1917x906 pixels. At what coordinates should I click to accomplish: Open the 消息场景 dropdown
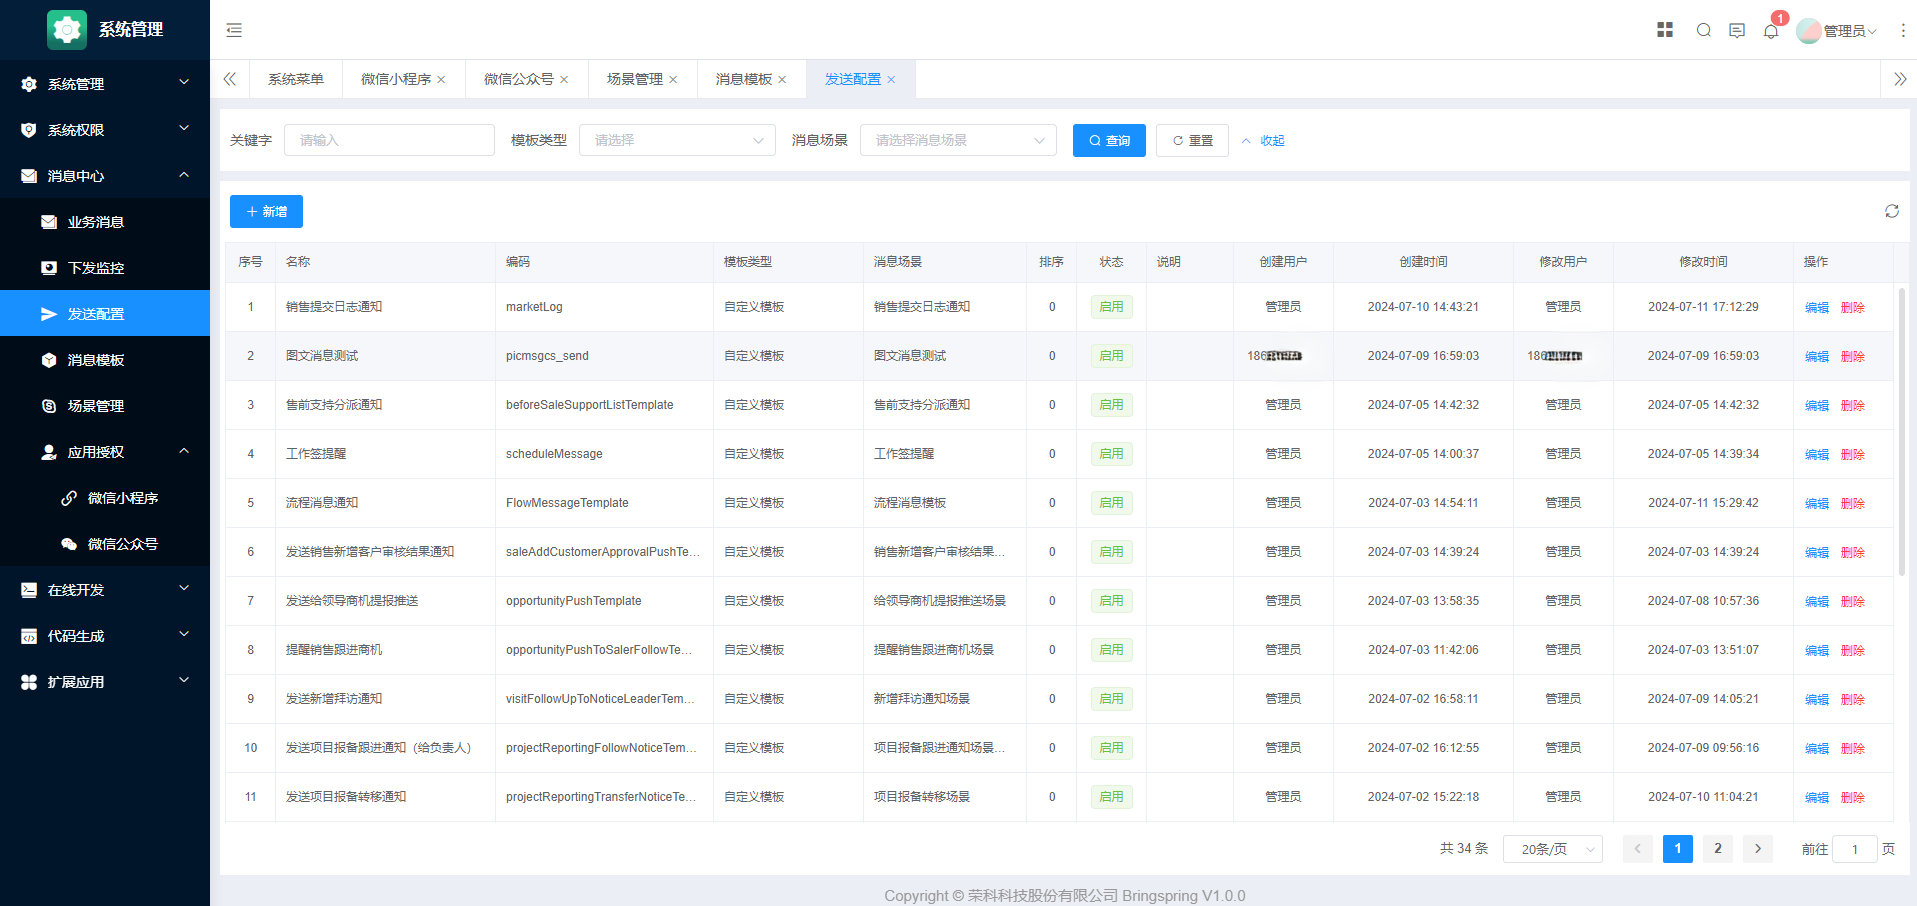(958, 140)
